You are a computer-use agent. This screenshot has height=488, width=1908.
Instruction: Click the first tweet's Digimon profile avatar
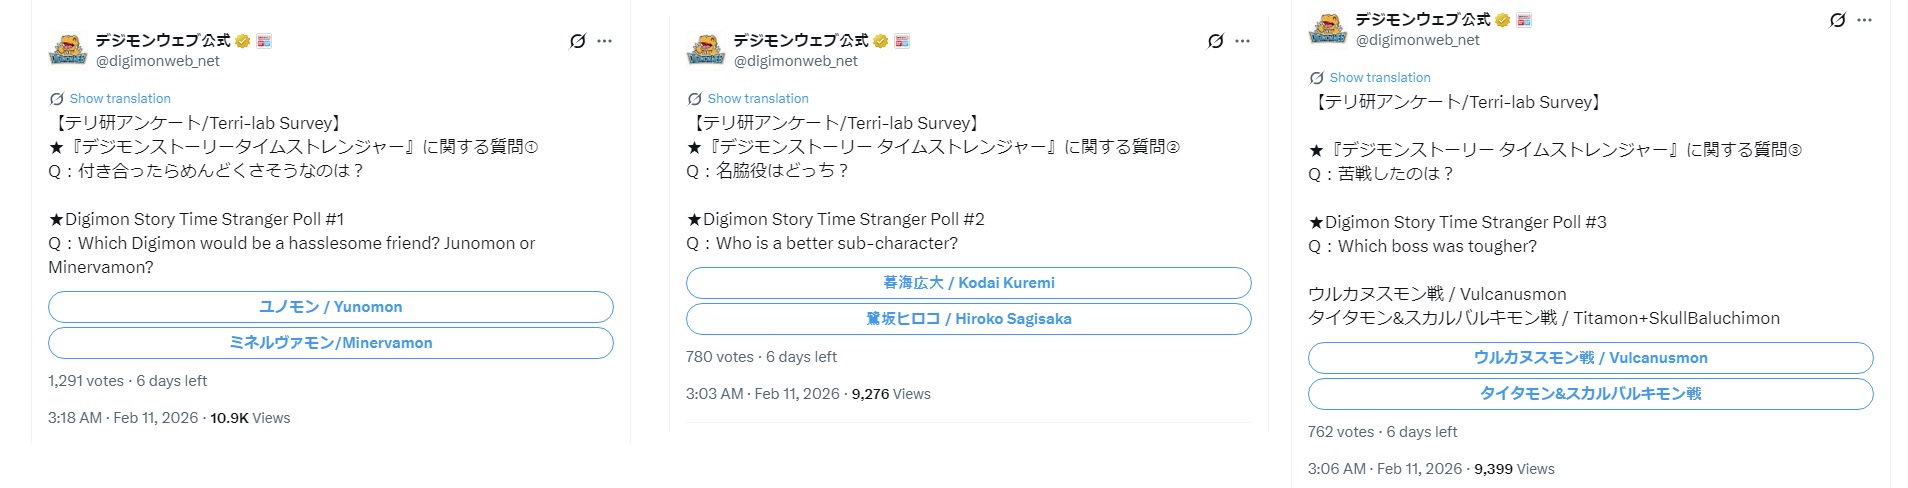pyautogui.click(x=68, y=49)
